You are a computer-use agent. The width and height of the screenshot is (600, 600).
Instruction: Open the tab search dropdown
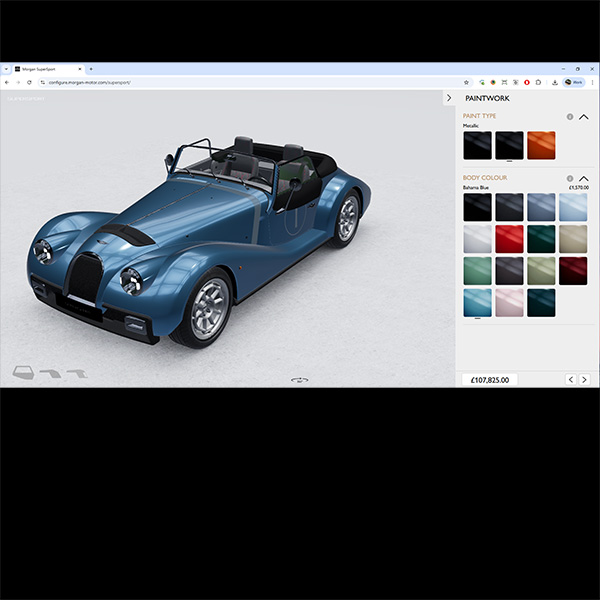[x=6, y=69]
